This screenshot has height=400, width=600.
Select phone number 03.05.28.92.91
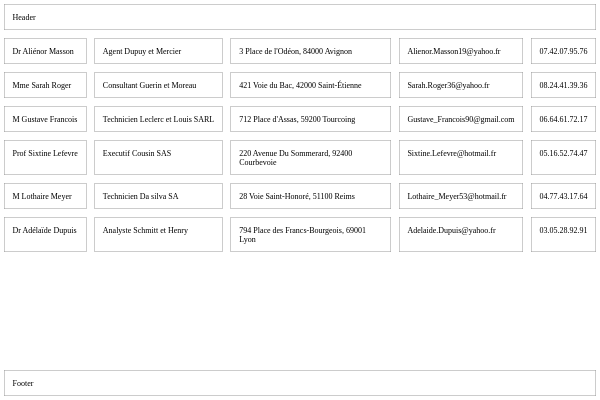[x=563, y=234]
